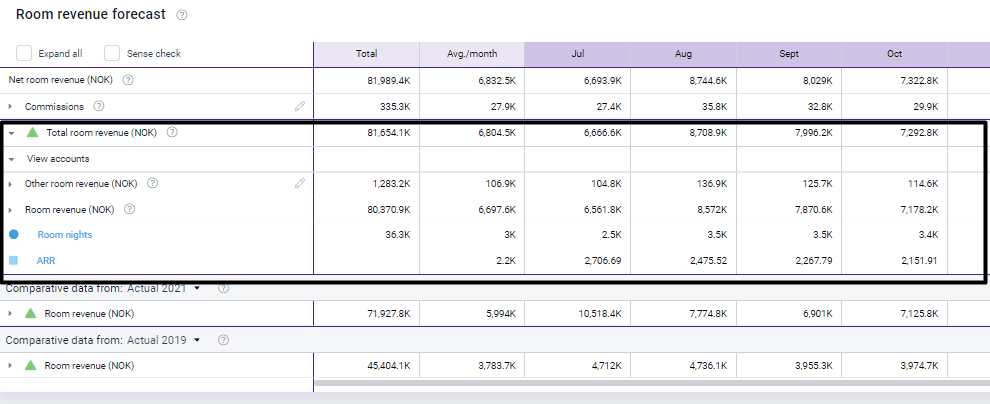Collapse the Total room revenue row
This screenshot has width=990, height=404.
click(10, 132)
